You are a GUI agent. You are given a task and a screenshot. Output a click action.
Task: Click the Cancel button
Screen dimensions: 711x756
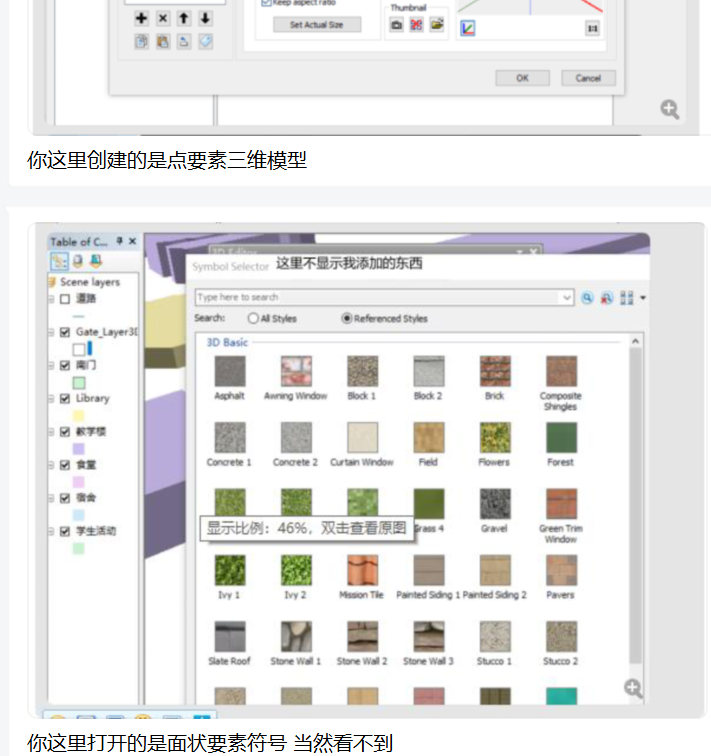pos(589,78)
